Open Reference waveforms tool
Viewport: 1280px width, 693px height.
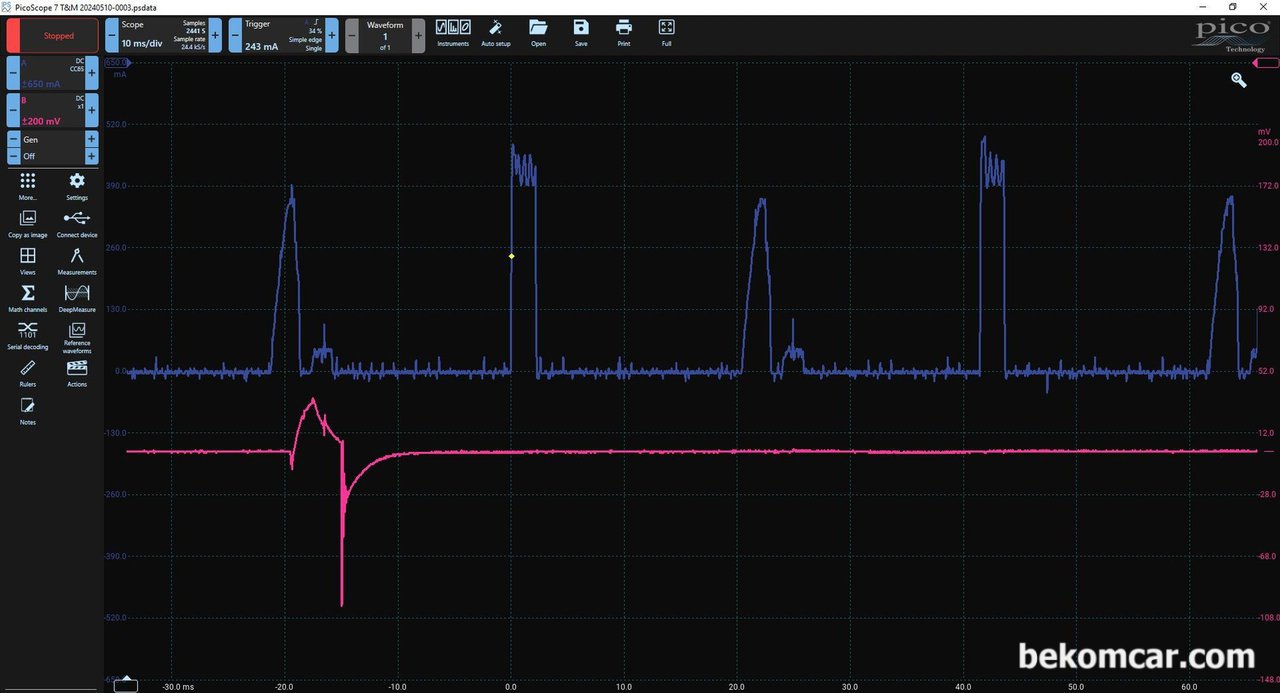point(77,338)
